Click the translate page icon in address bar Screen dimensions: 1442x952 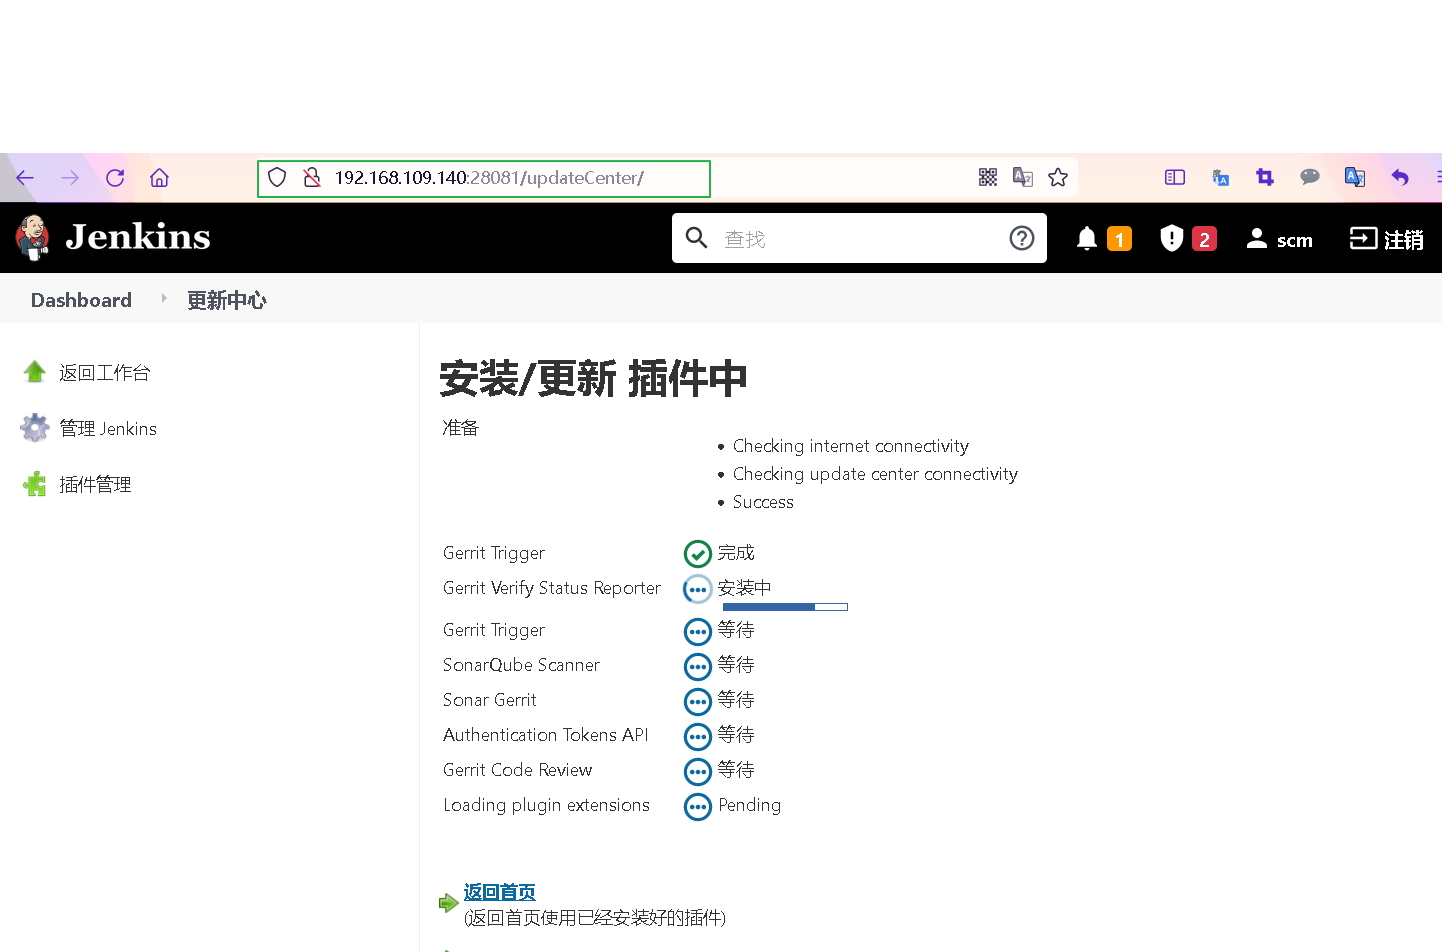tap(1022, 178)
